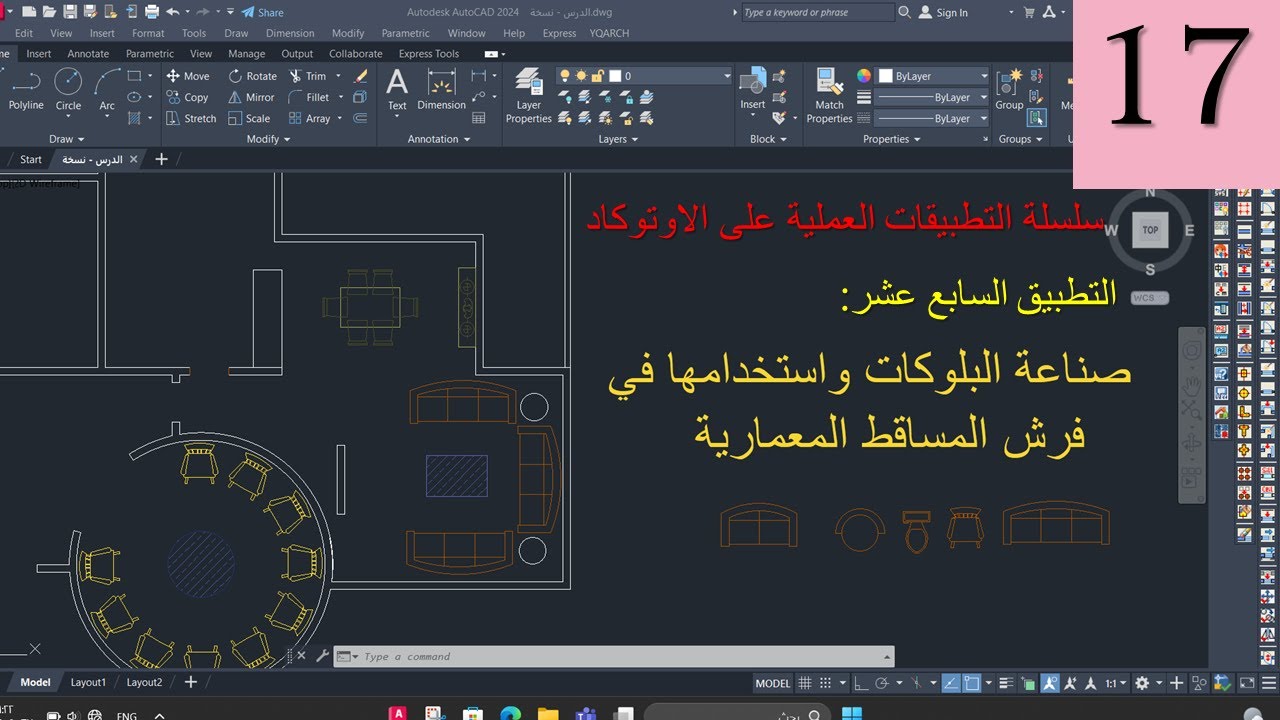Click the Rectangle tool icon

pyautogui.click(x=135, y=76)
